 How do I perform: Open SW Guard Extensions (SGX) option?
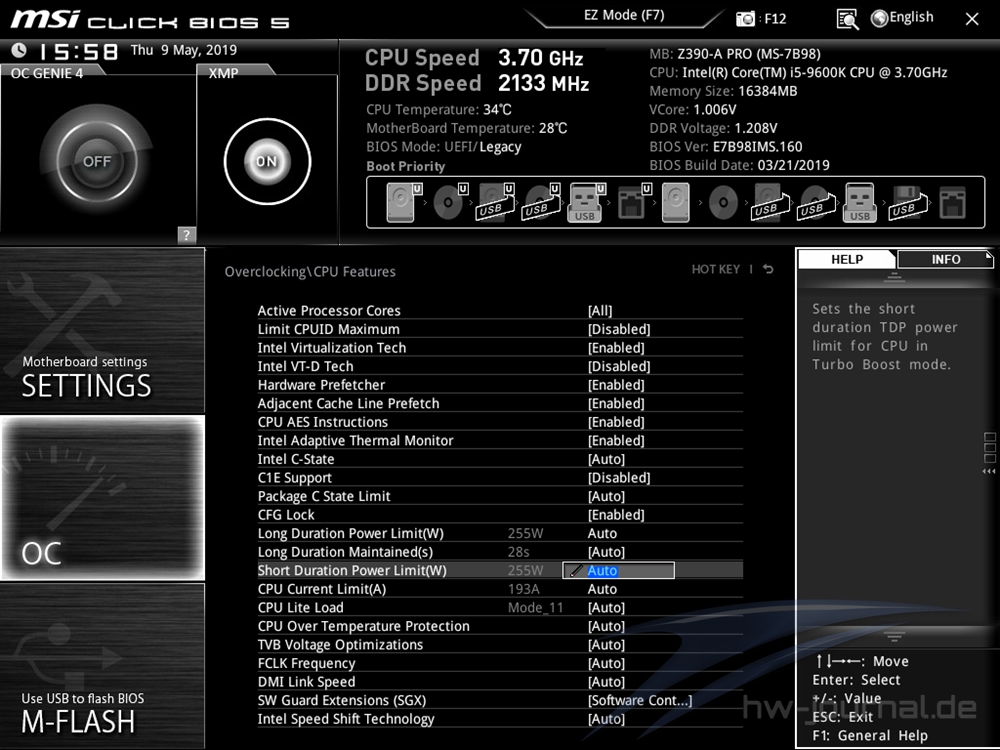(x=500, y=700)
